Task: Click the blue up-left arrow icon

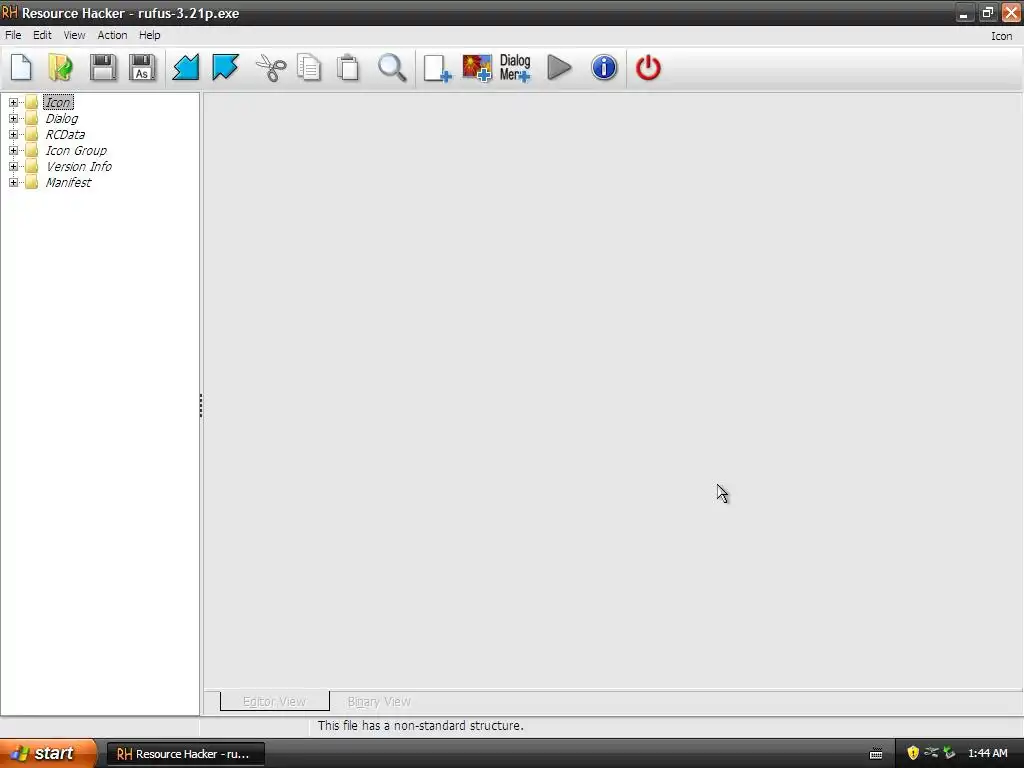Action: coord(225,67)
